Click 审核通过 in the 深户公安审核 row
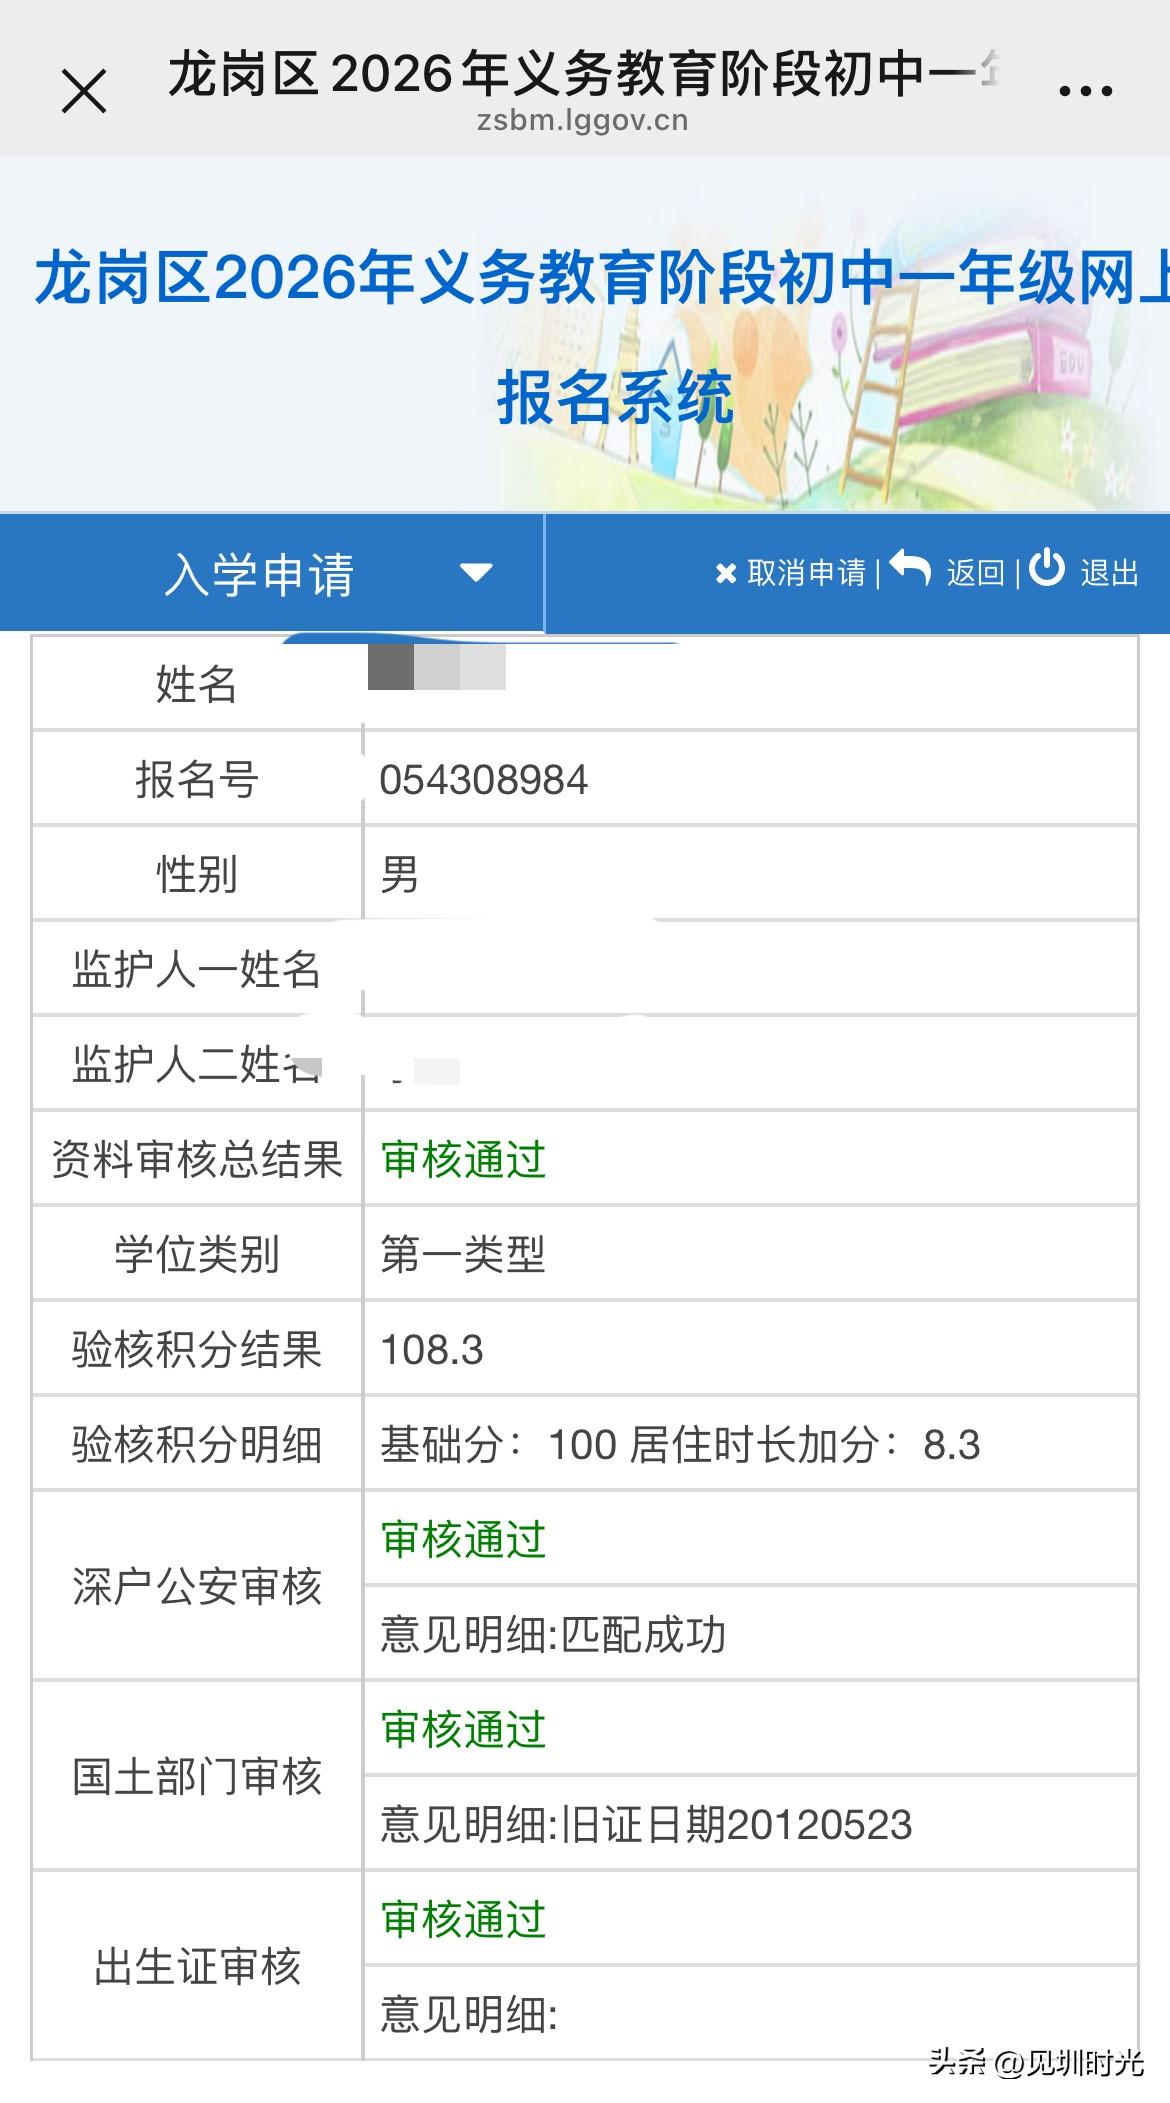 (x=464, y=1540)
